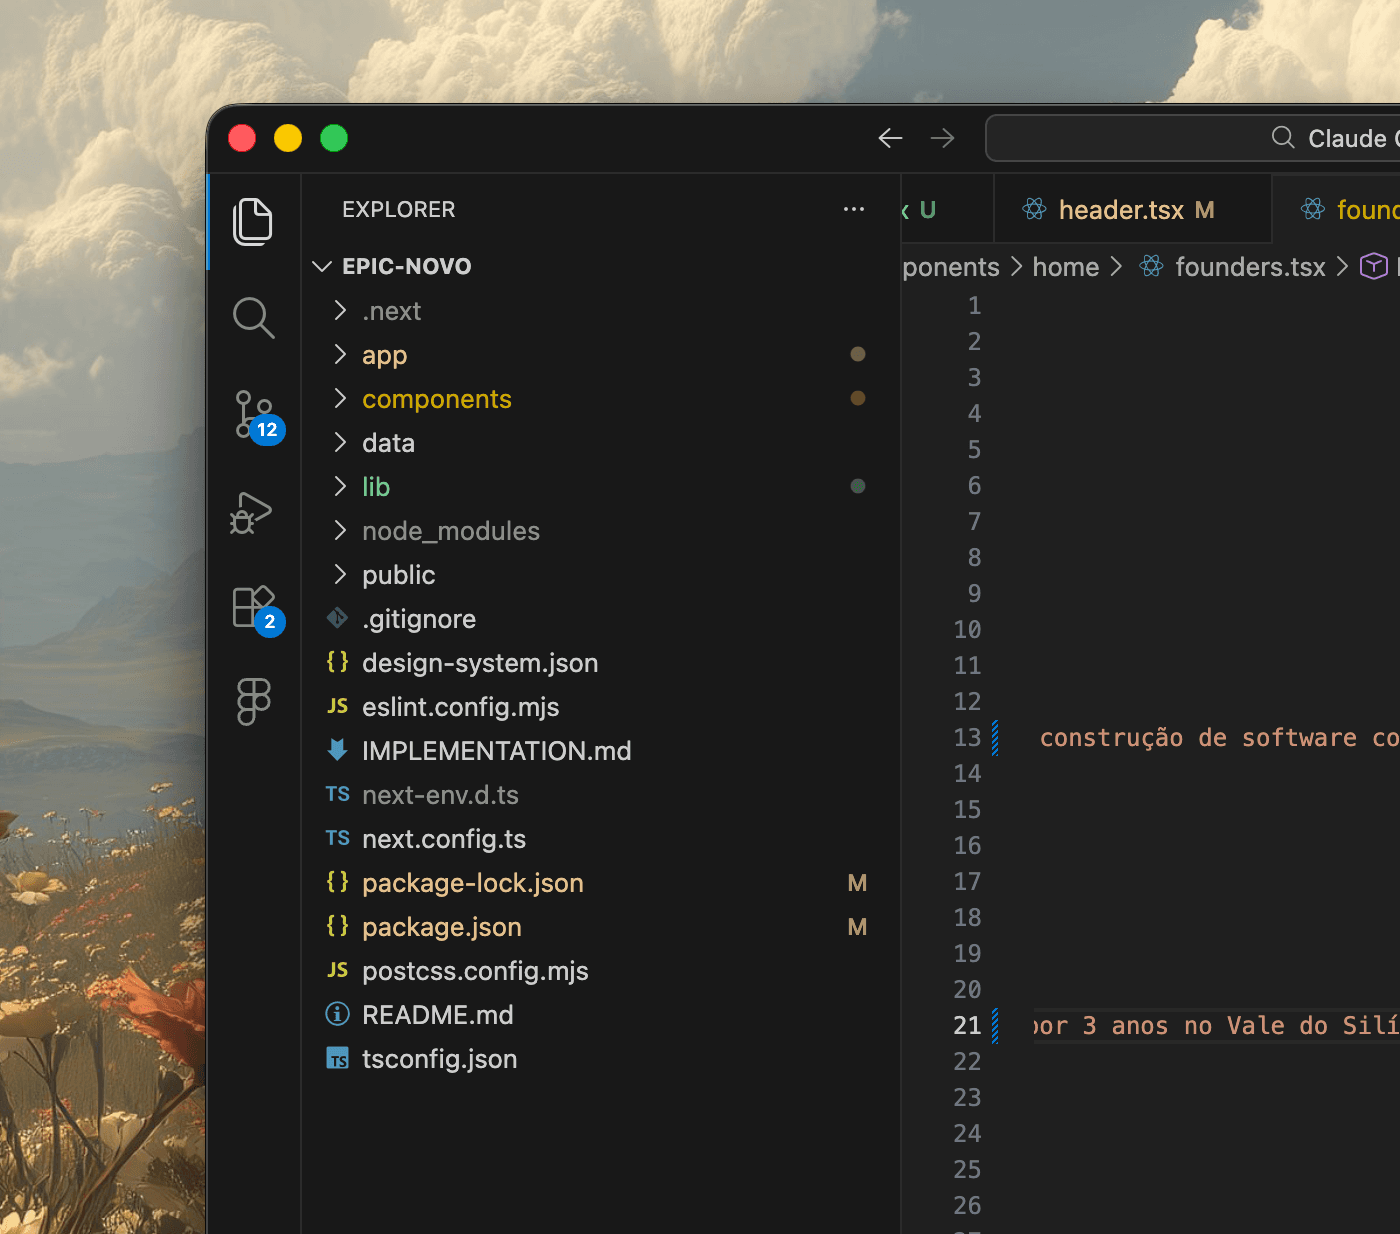Open the package.json file

click(441, 927)
